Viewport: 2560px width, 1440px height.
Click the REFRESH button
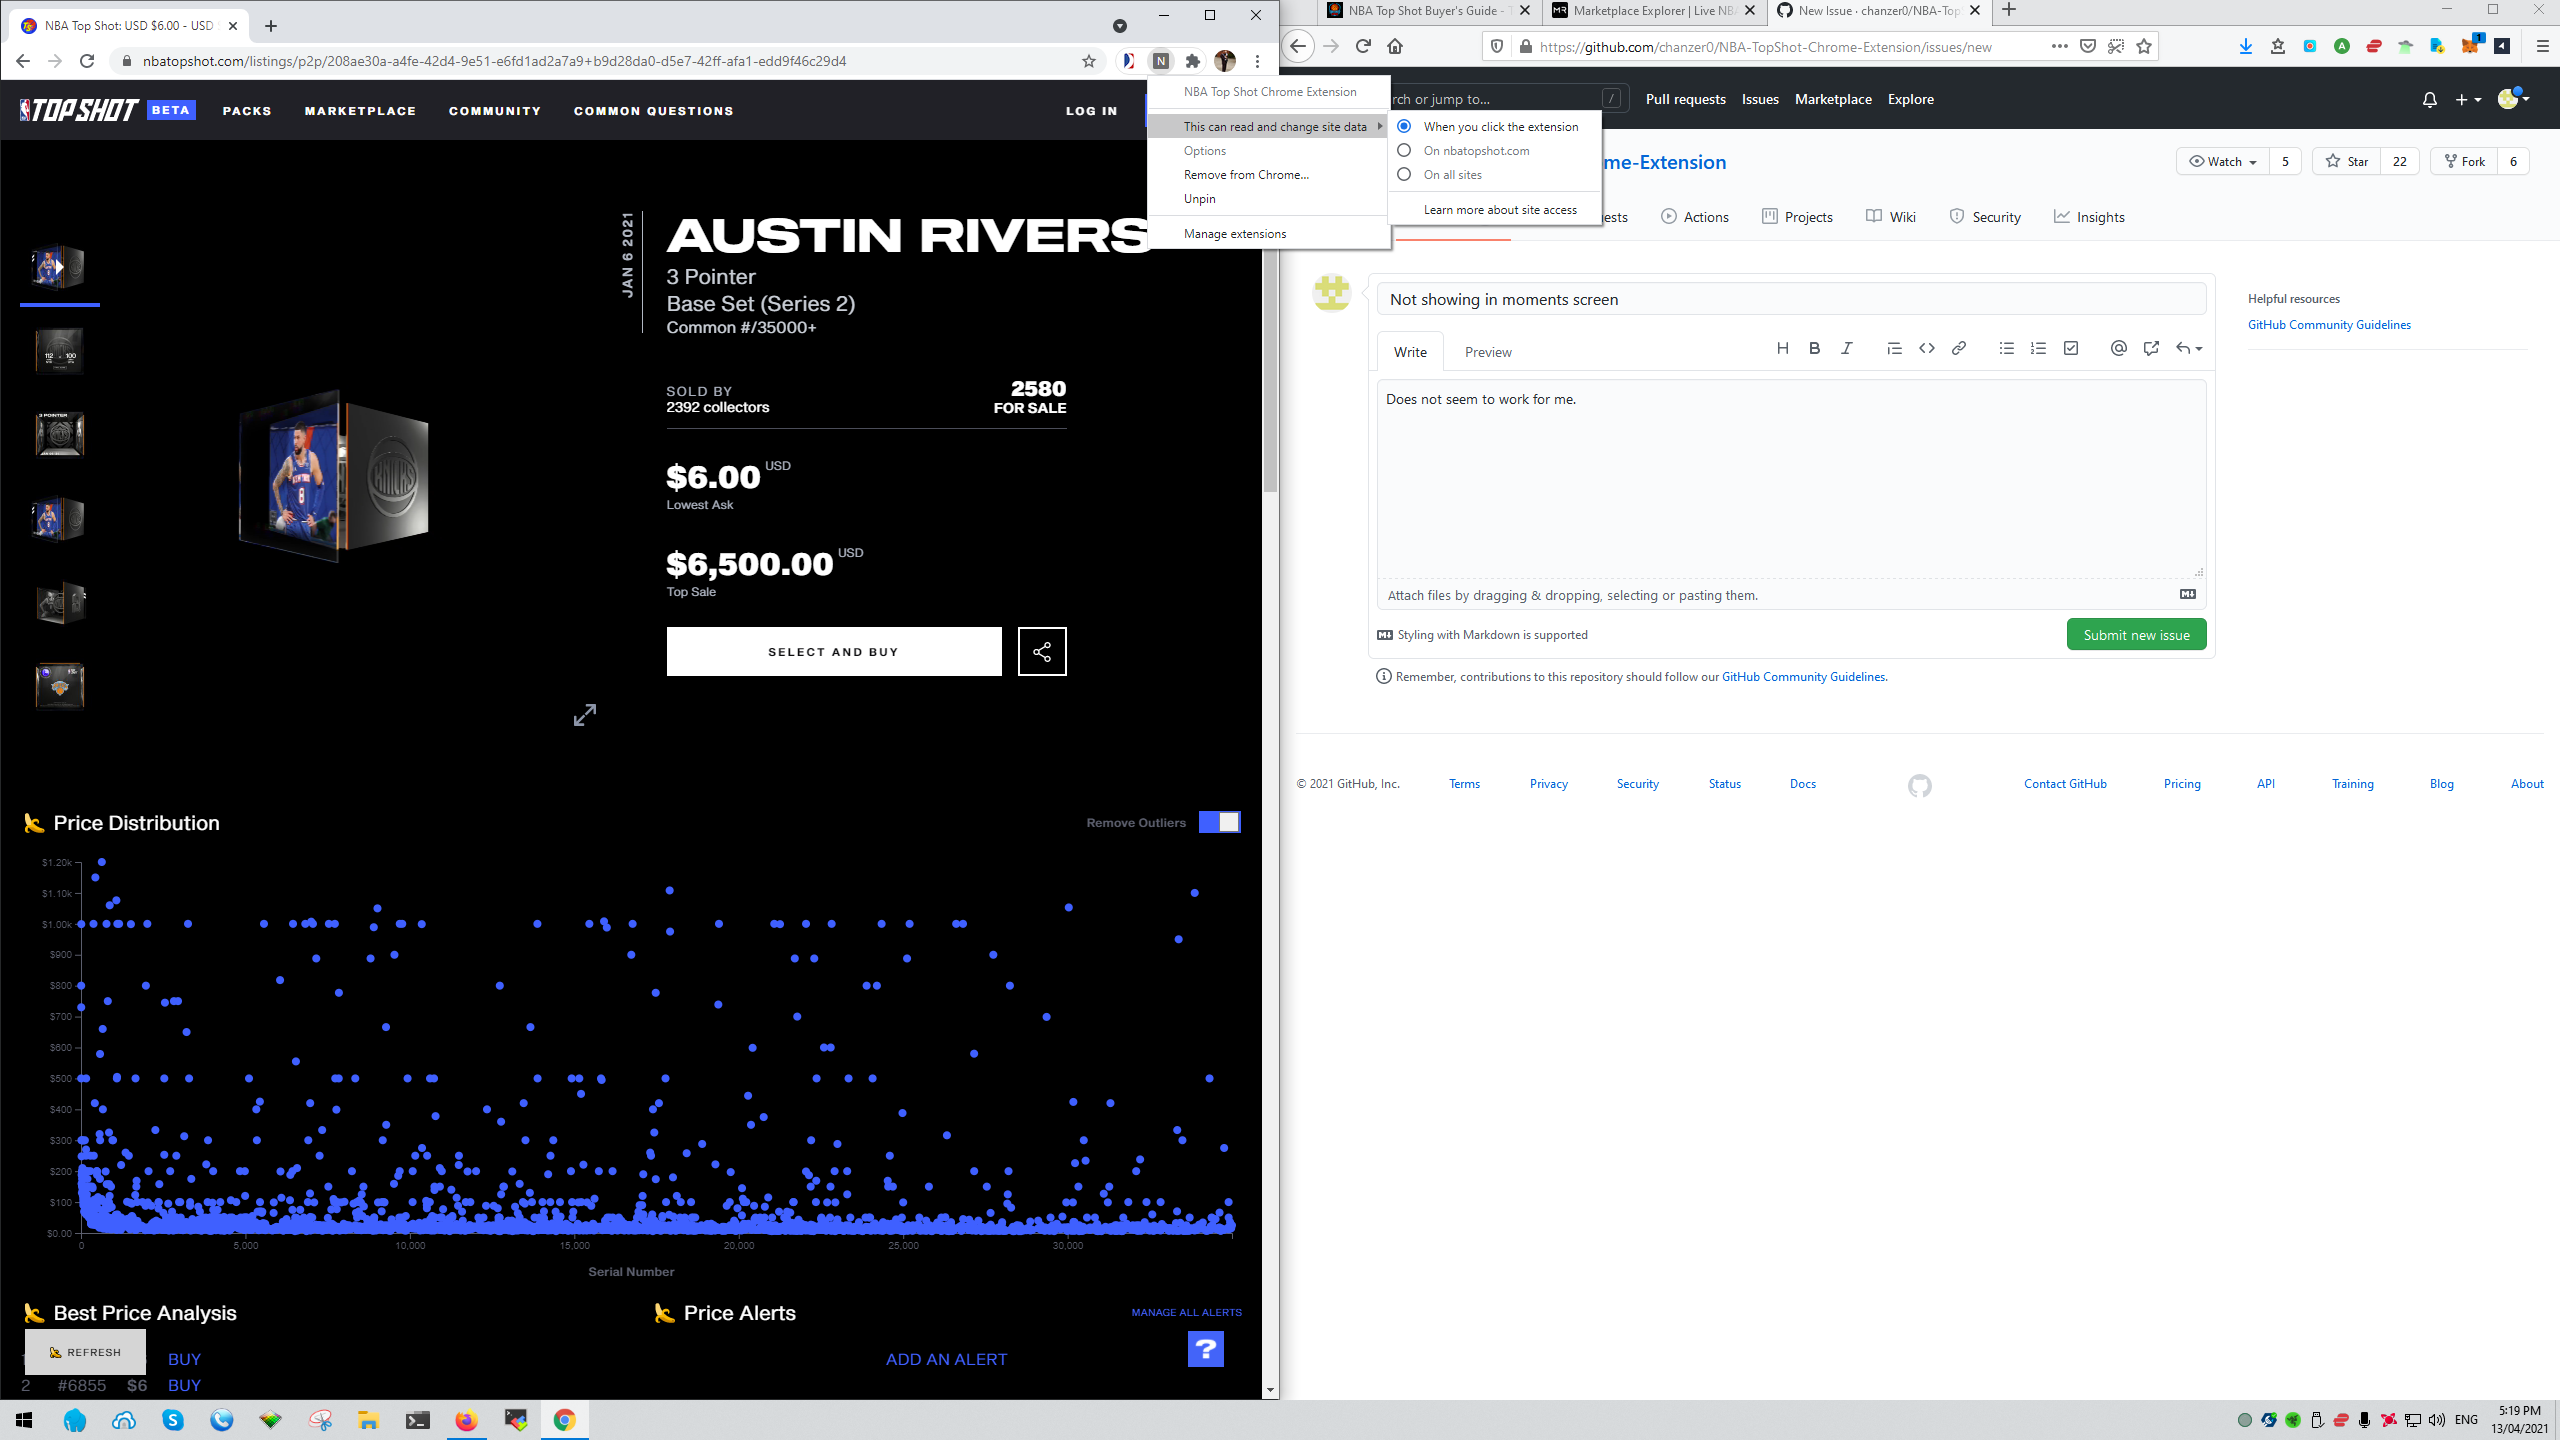pos(85,1352)
